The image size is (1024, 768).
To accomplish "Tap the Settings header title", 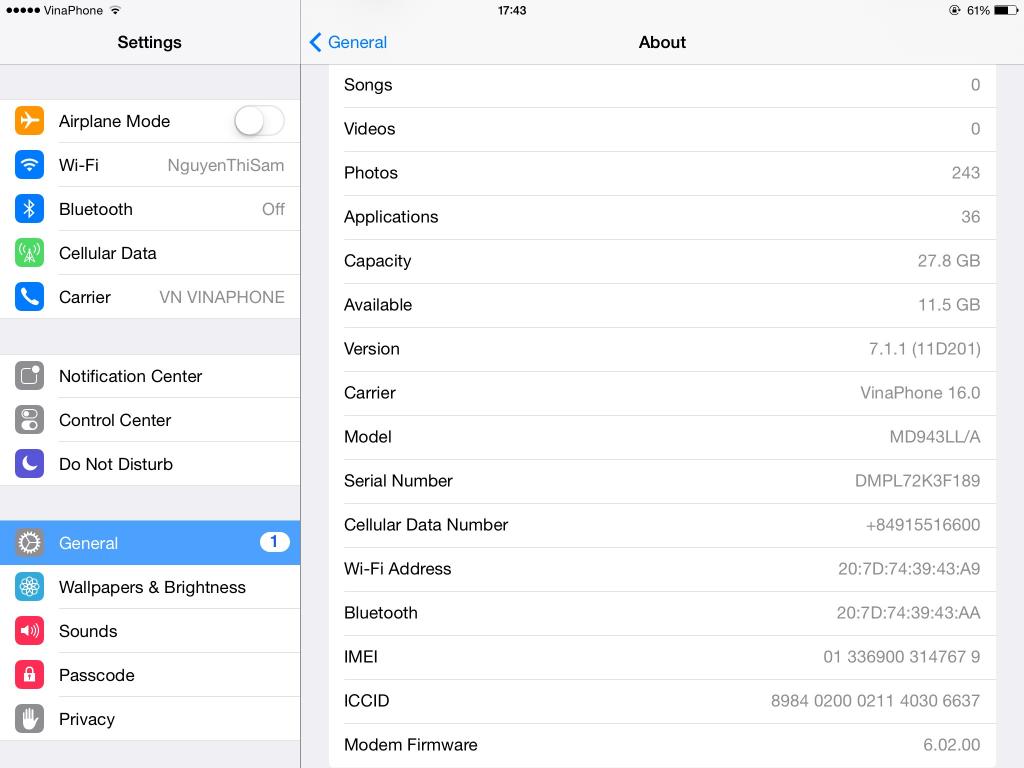I will pos(150,42).
